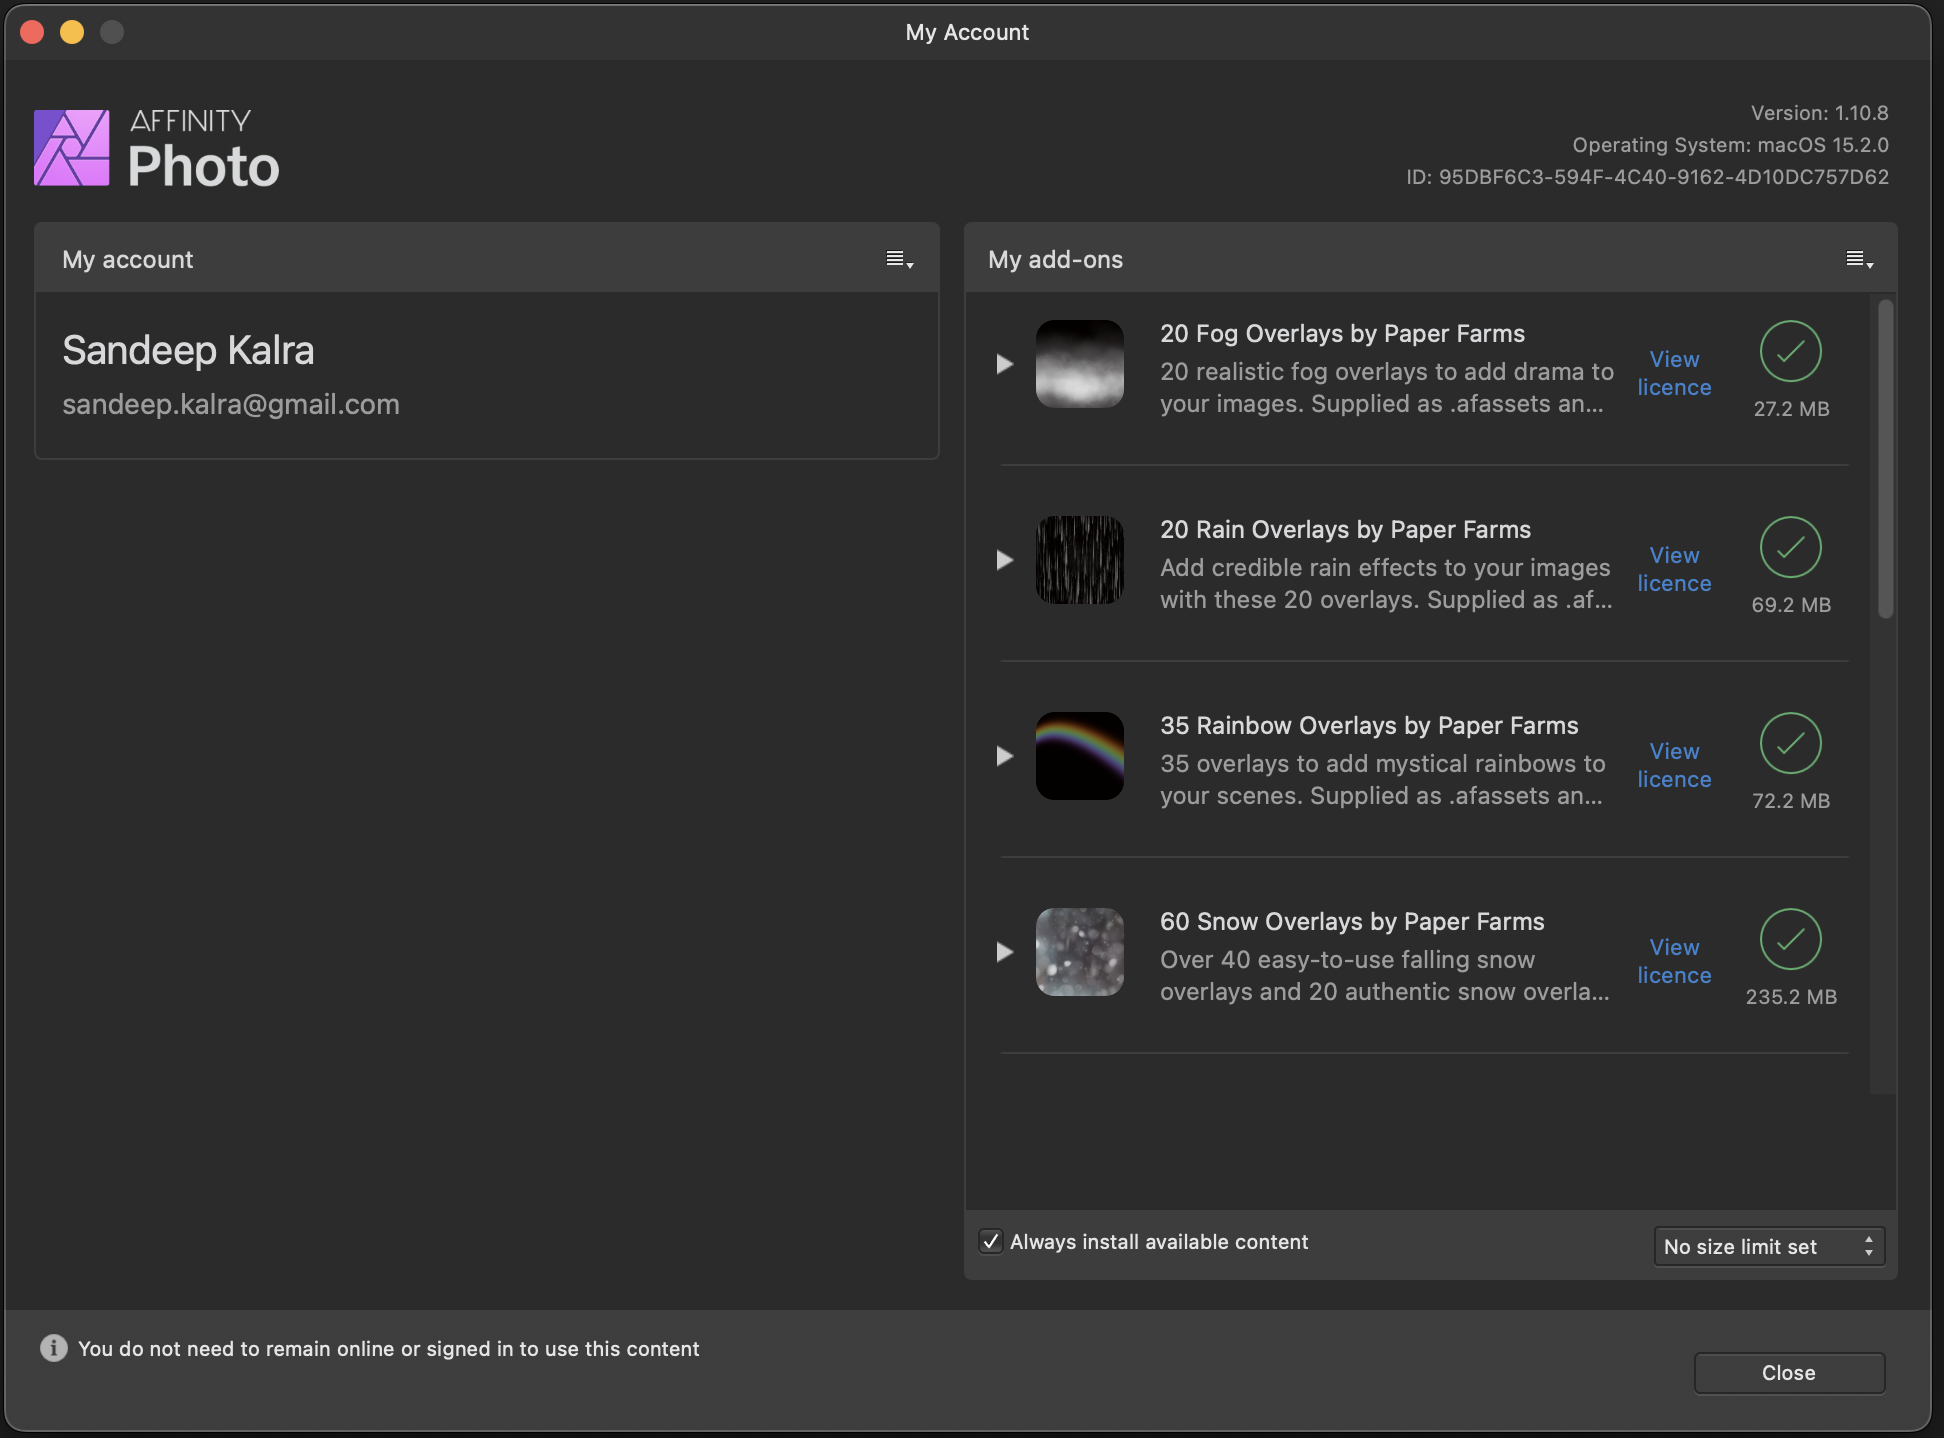Click the 35 Rainbow Overlays by Paper Farms title
Screen dimensions: 1944x1438
tap(1369, 725)
